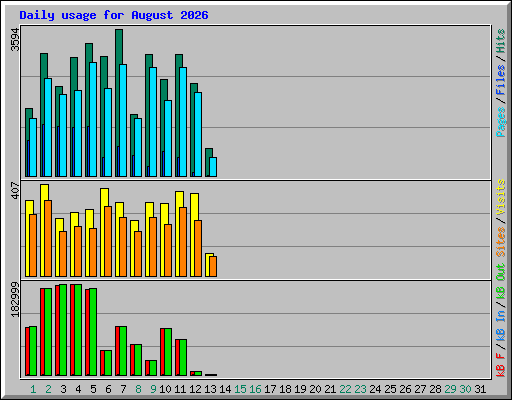512x400 pixels.
Task: Click the day 4 green kB bar
Action: (78, 330)
